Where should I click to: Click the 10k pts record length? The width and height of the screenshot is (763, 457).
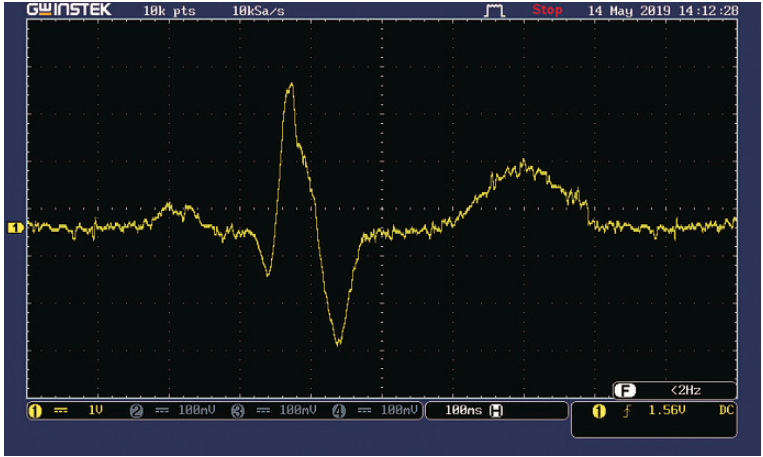(x=169, y=11)
